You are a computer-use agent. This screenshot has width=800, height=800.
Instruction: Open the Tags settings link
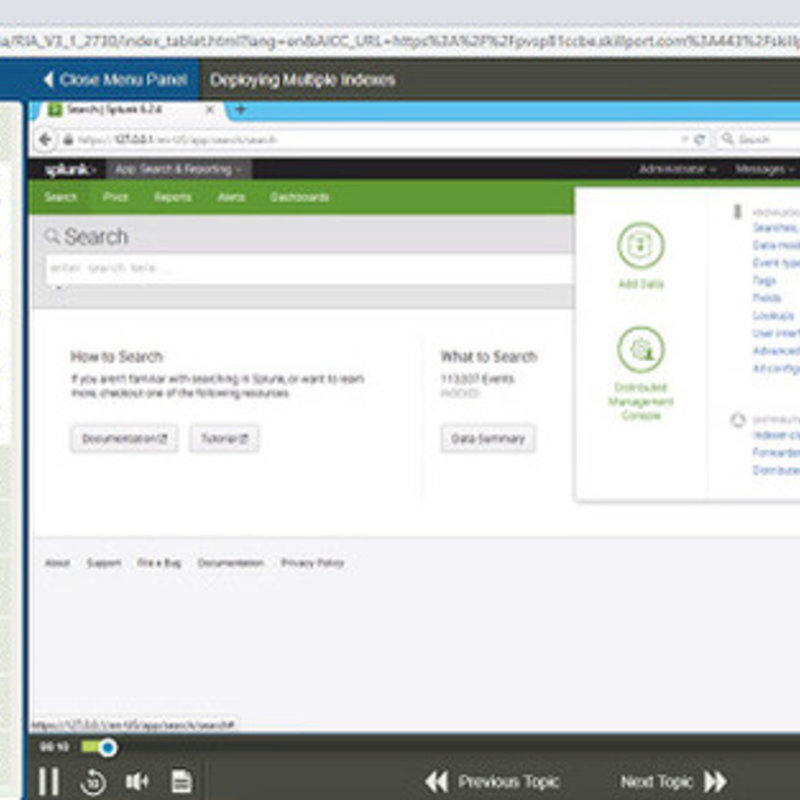click(764, 280)
